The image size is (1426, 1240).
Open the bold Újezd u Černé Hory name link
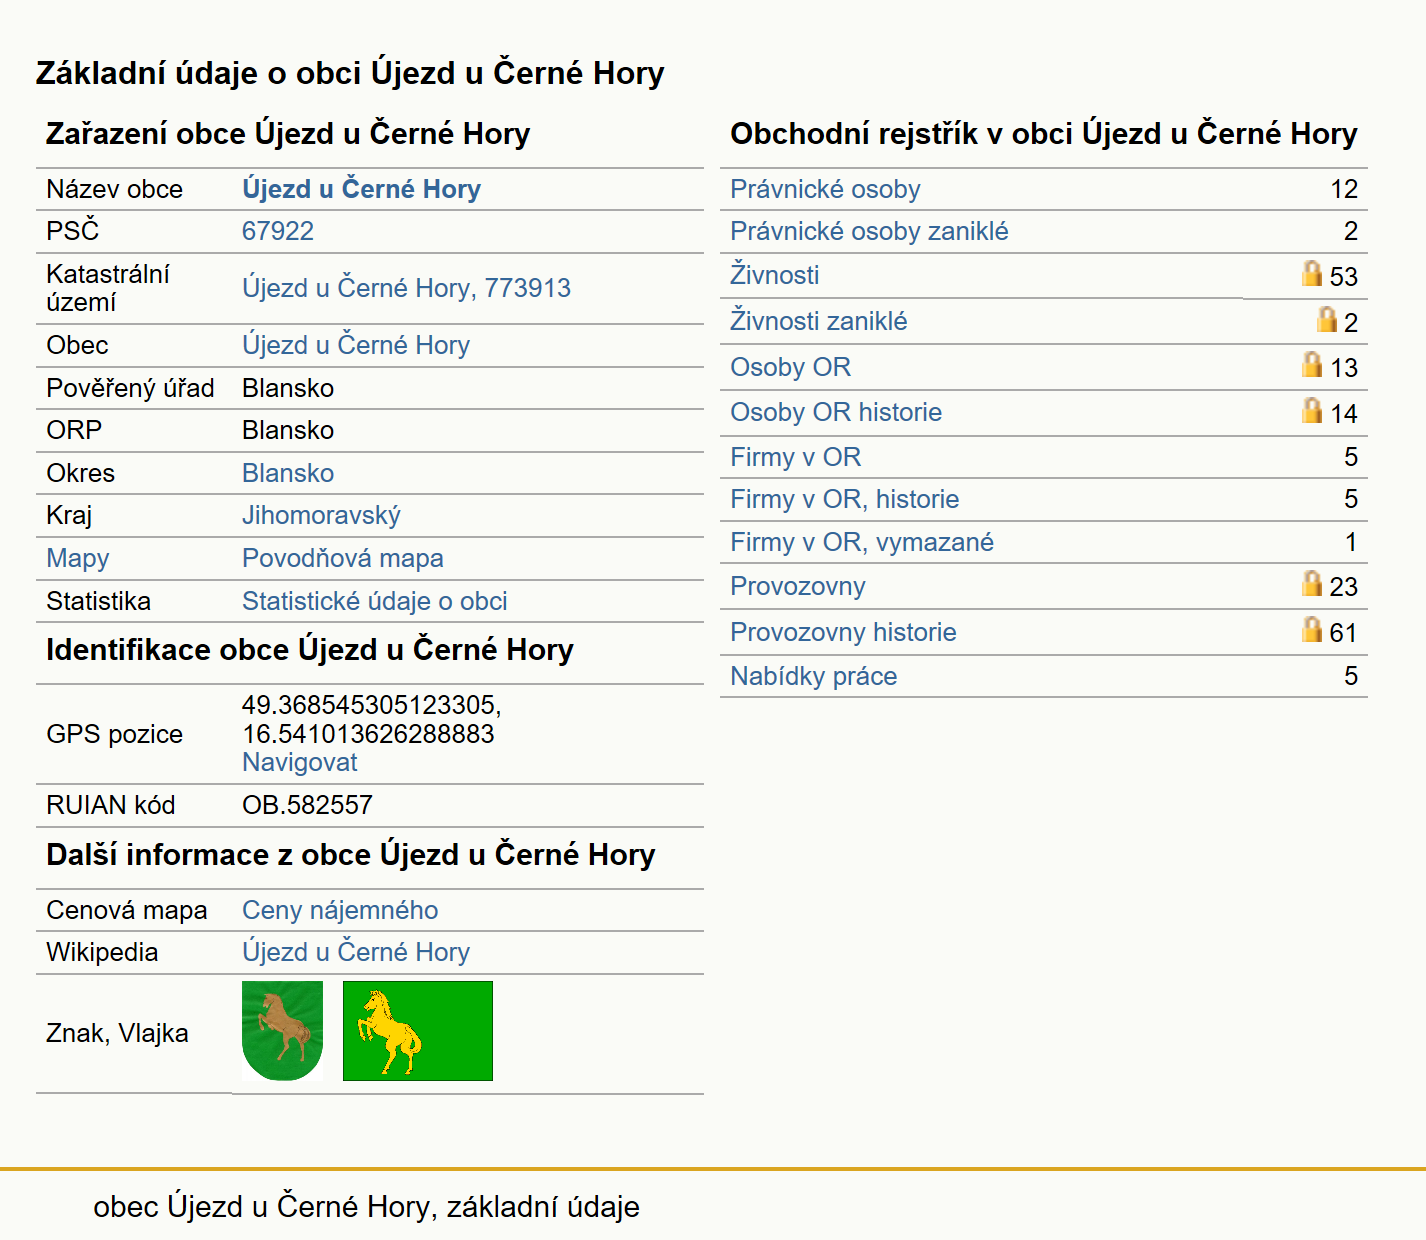coord(361,189)
